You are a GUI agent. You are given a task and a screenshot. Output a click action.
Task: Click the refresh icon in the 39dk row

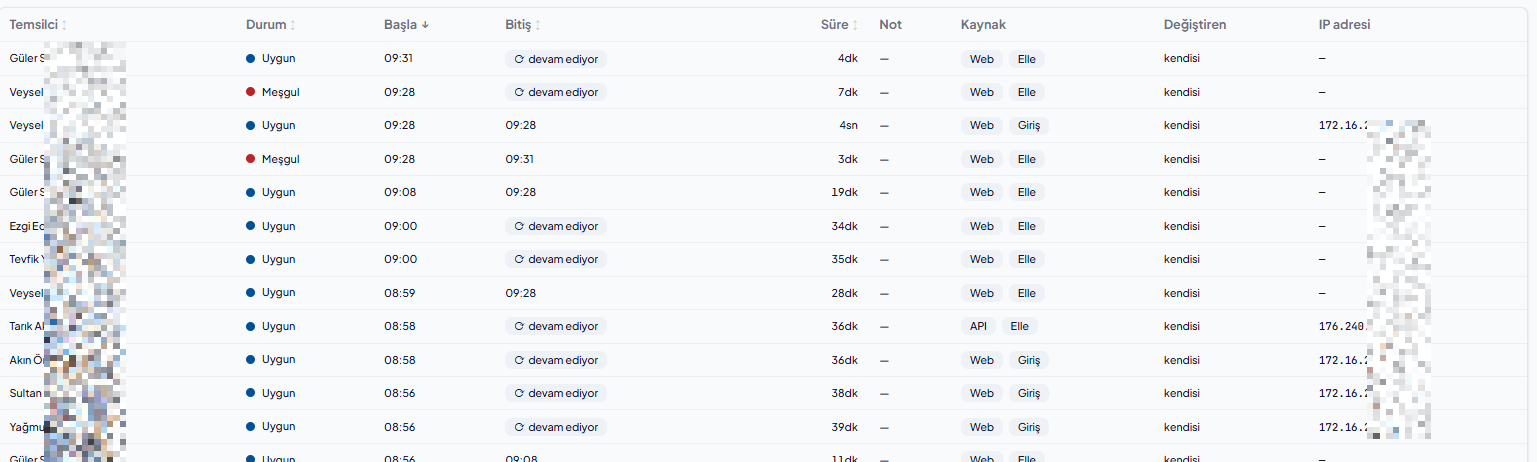point(519,427)
